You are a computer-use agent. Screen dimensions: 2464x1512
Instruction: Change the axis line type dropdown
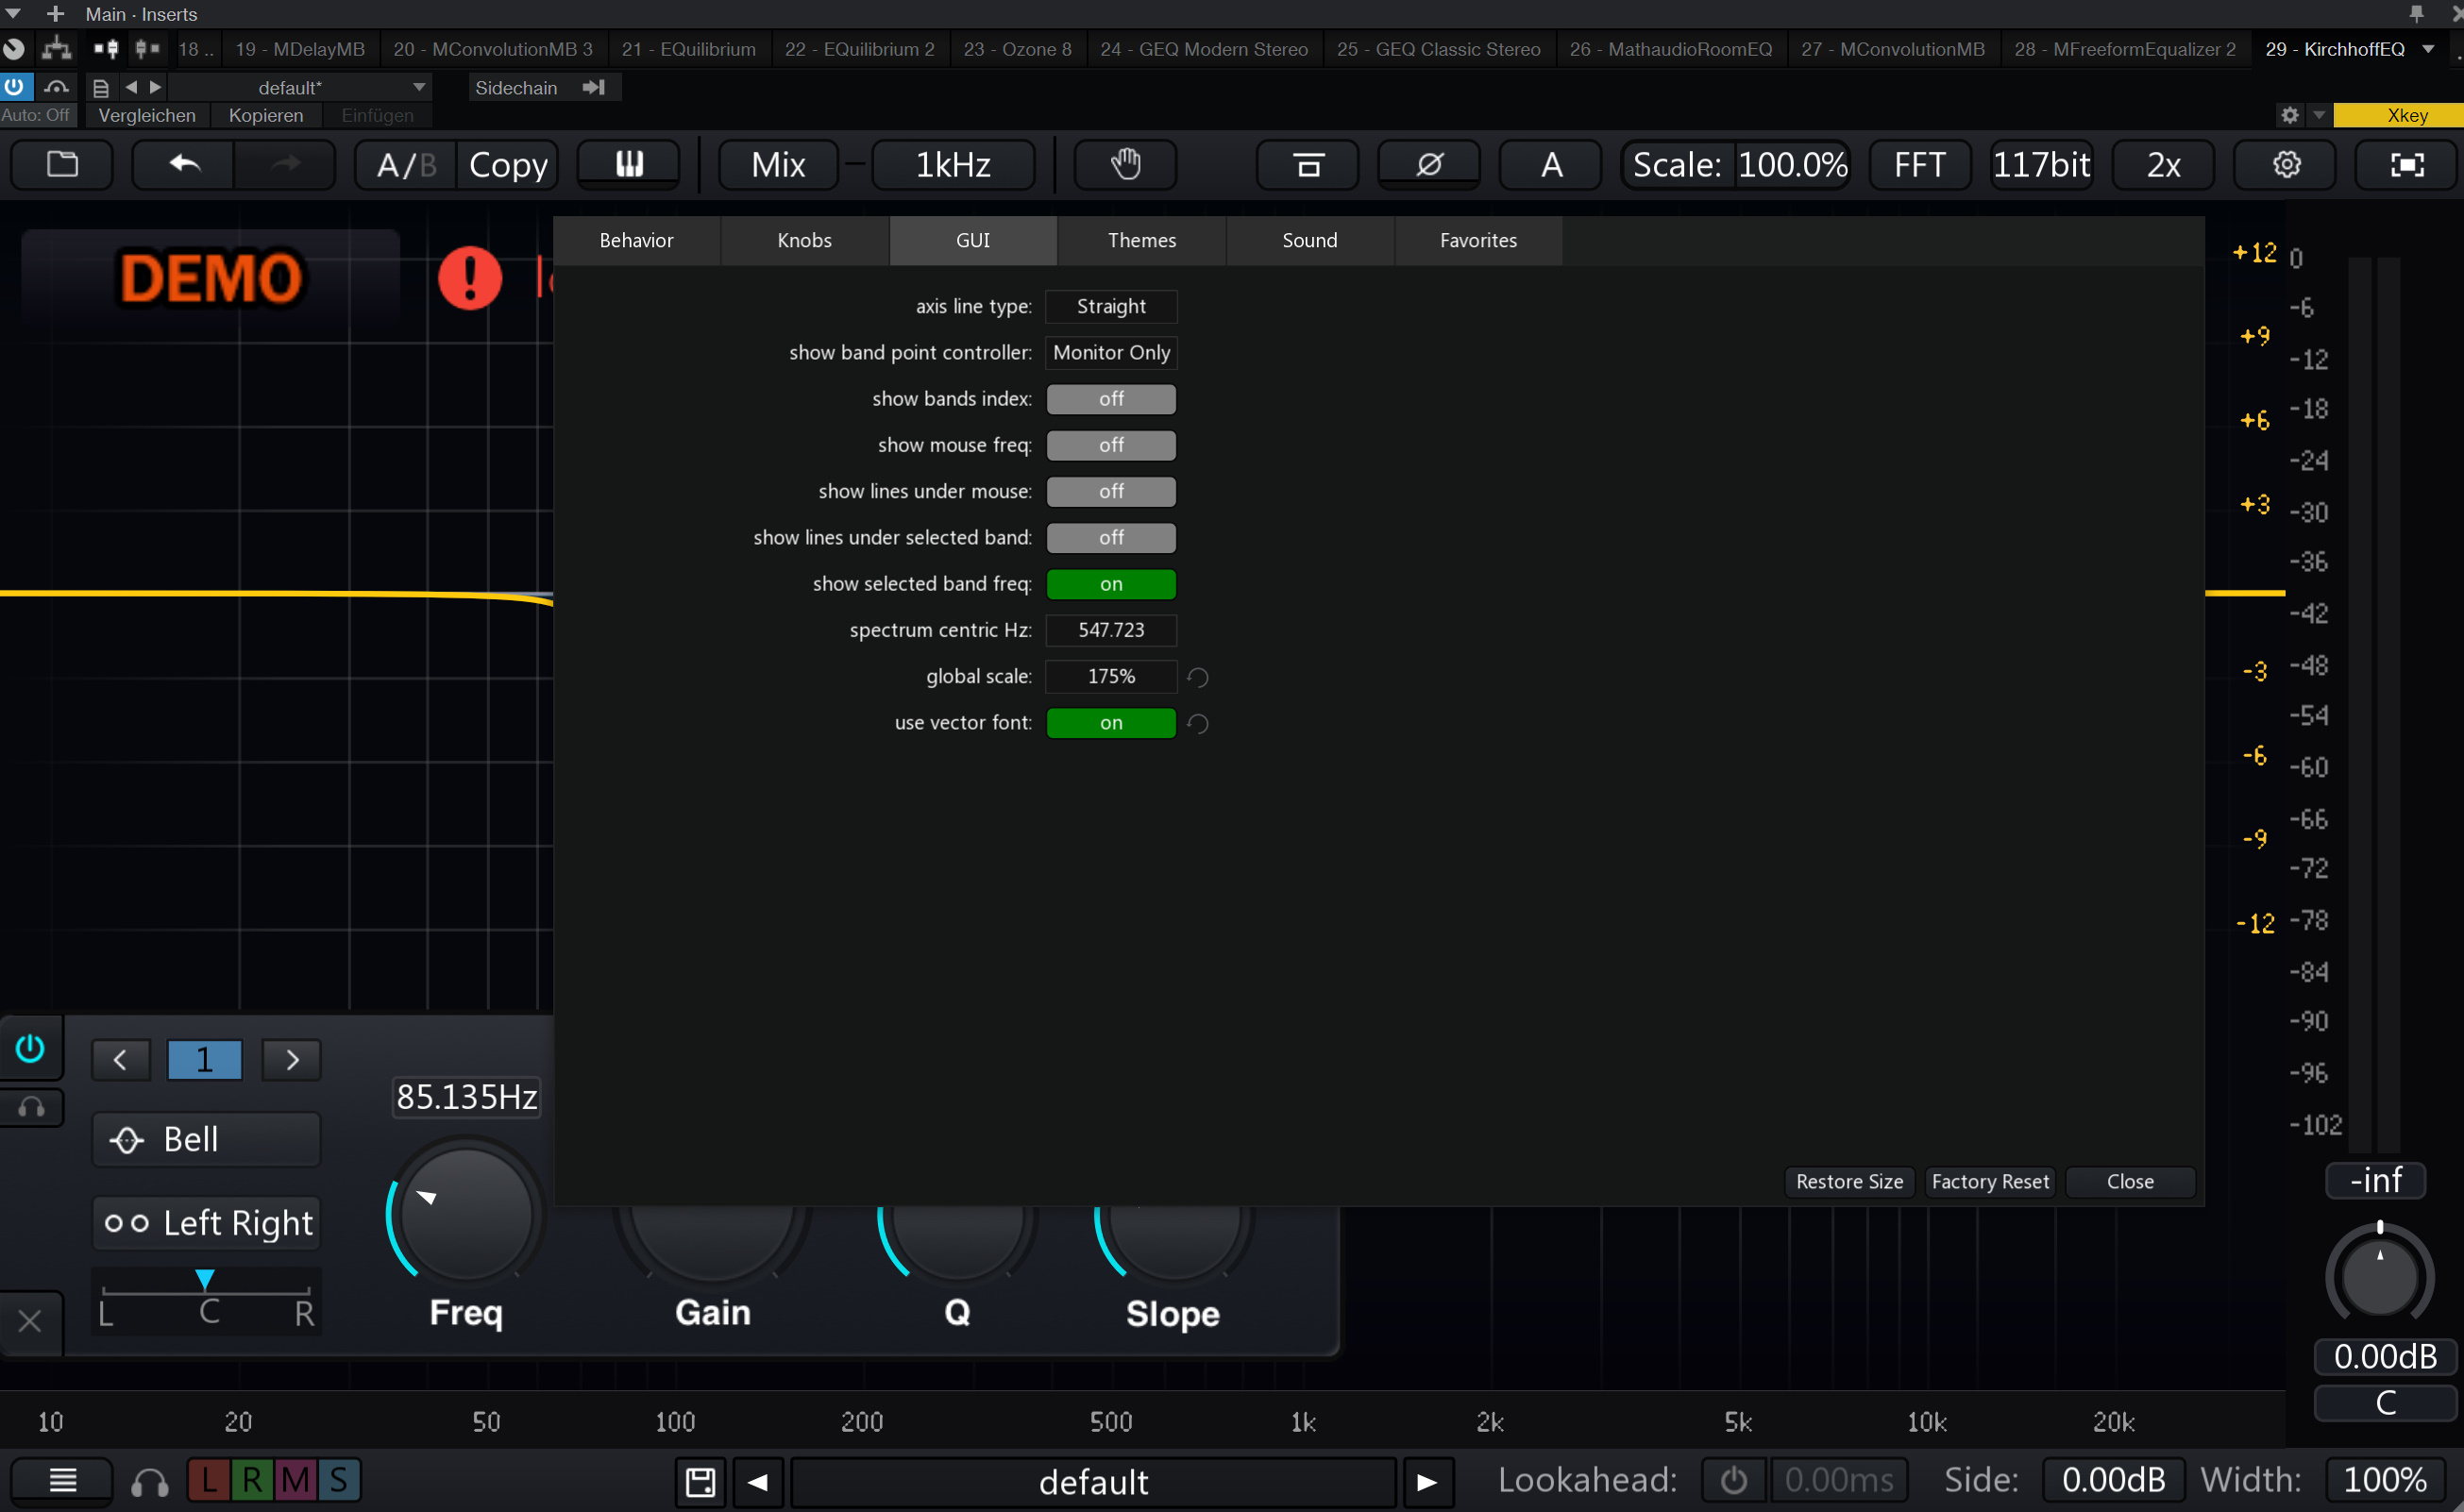(1110, 305)
